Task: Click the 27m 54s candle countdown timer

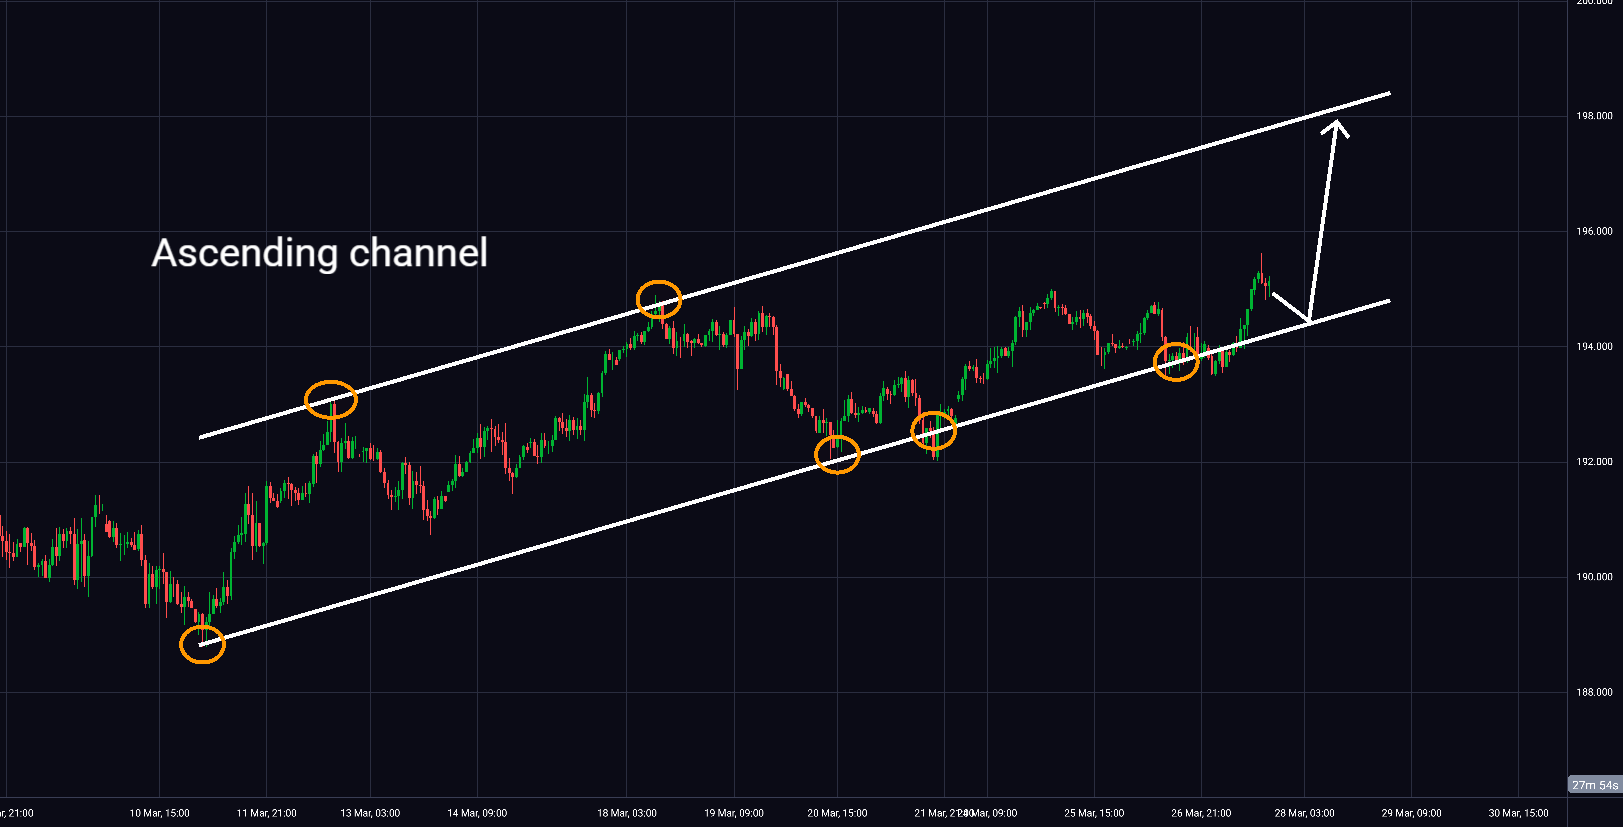Action: pyautogui.click(x=1595, y=785)
